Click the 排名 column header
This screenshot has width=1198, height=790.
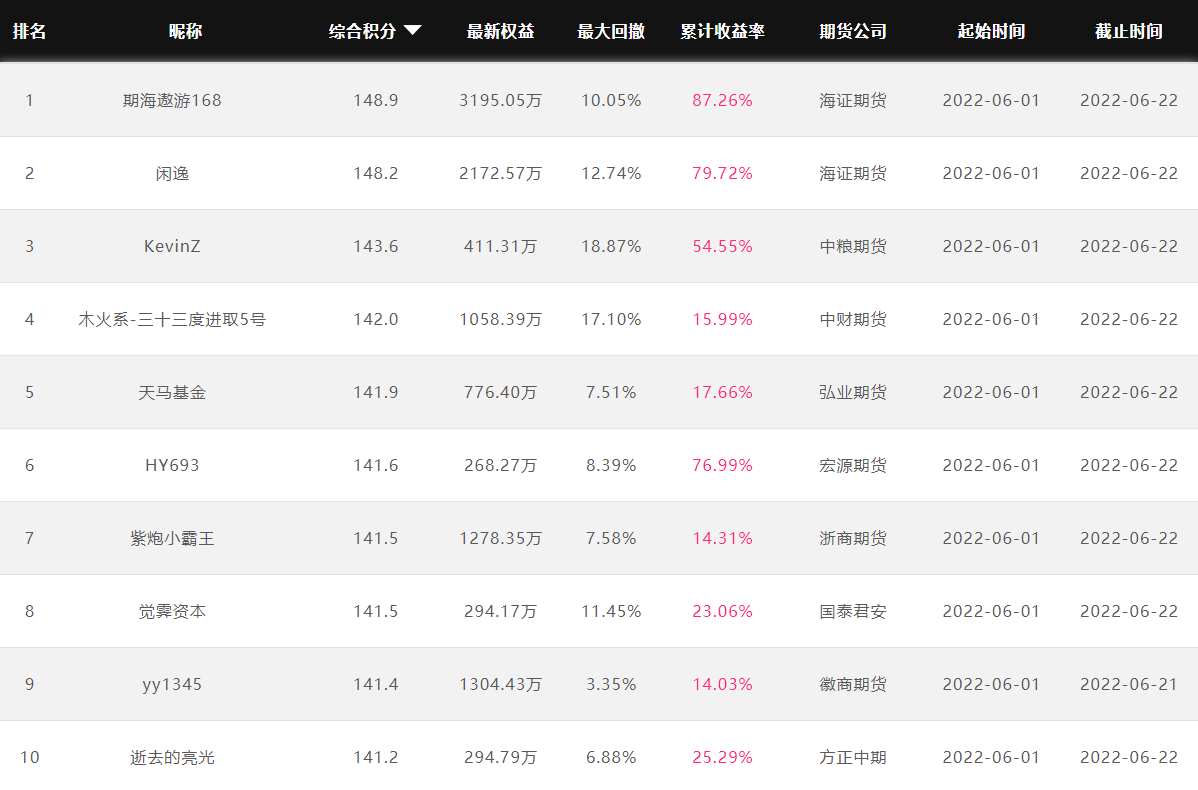(30, 31)
